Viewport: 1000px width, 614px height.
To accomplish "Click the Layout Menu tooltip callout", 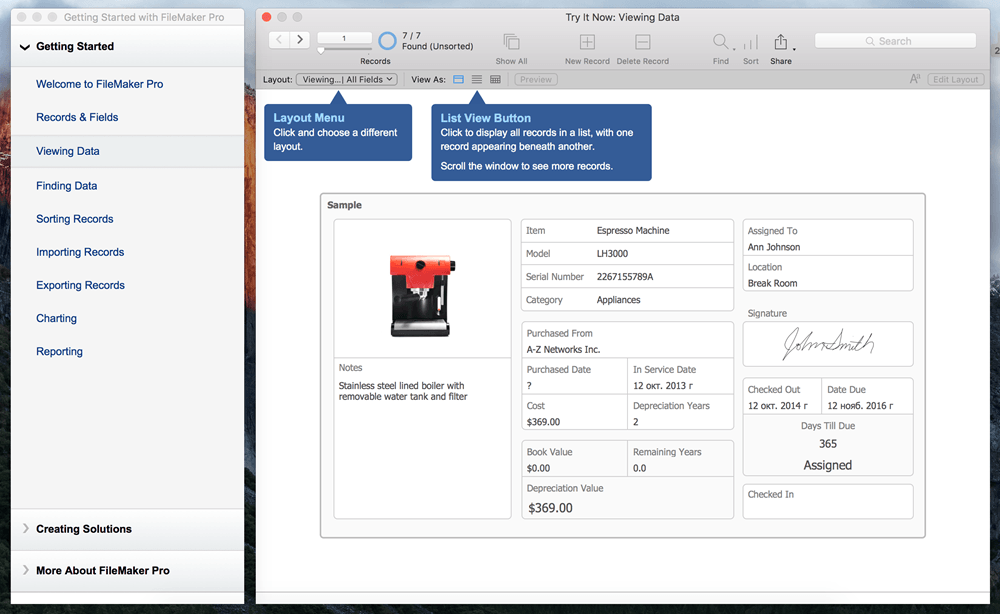I will point(338,132).
